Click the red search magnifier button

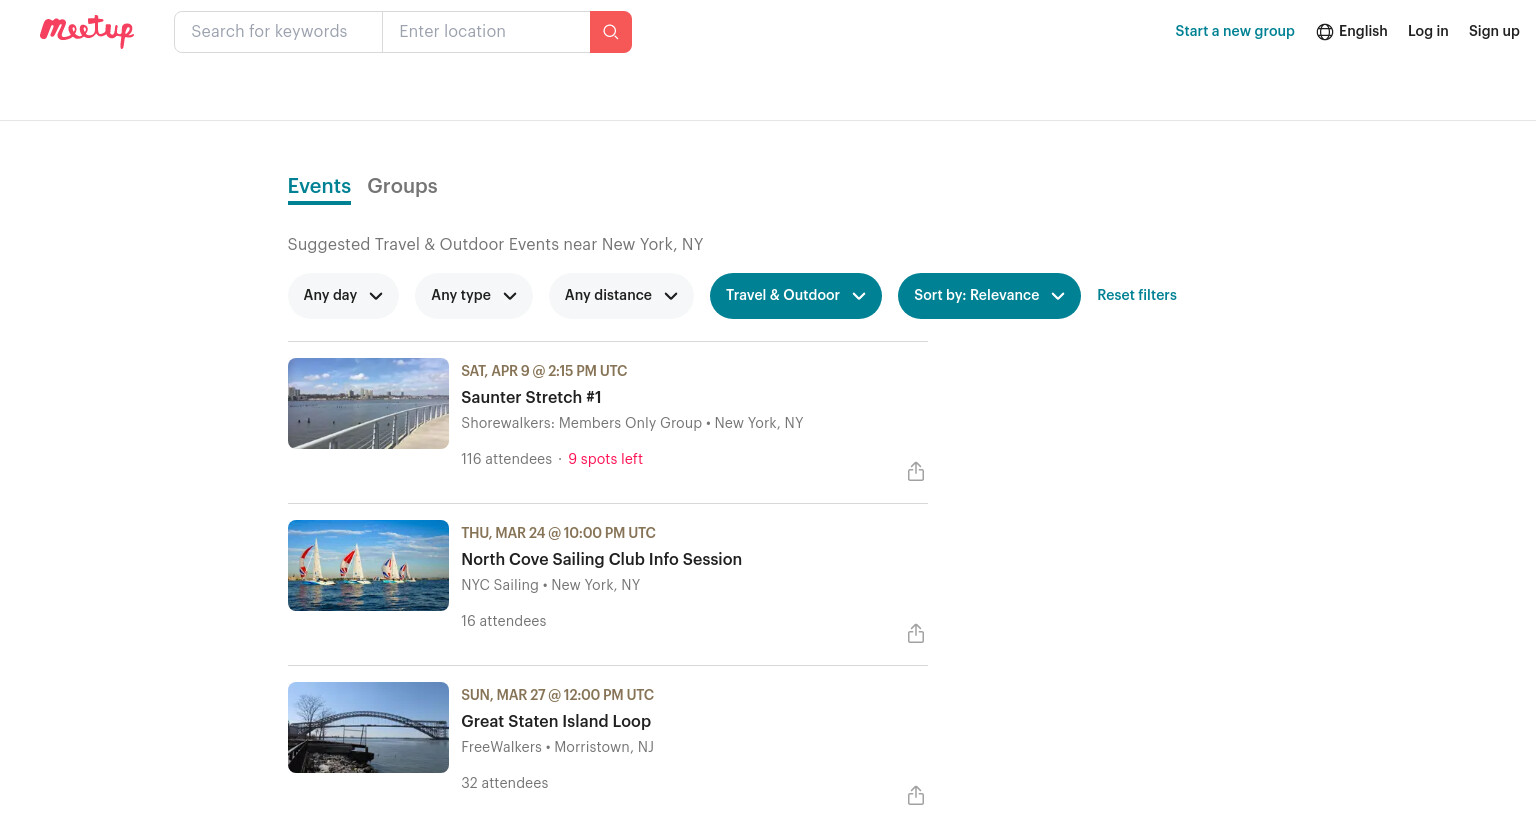611,32
